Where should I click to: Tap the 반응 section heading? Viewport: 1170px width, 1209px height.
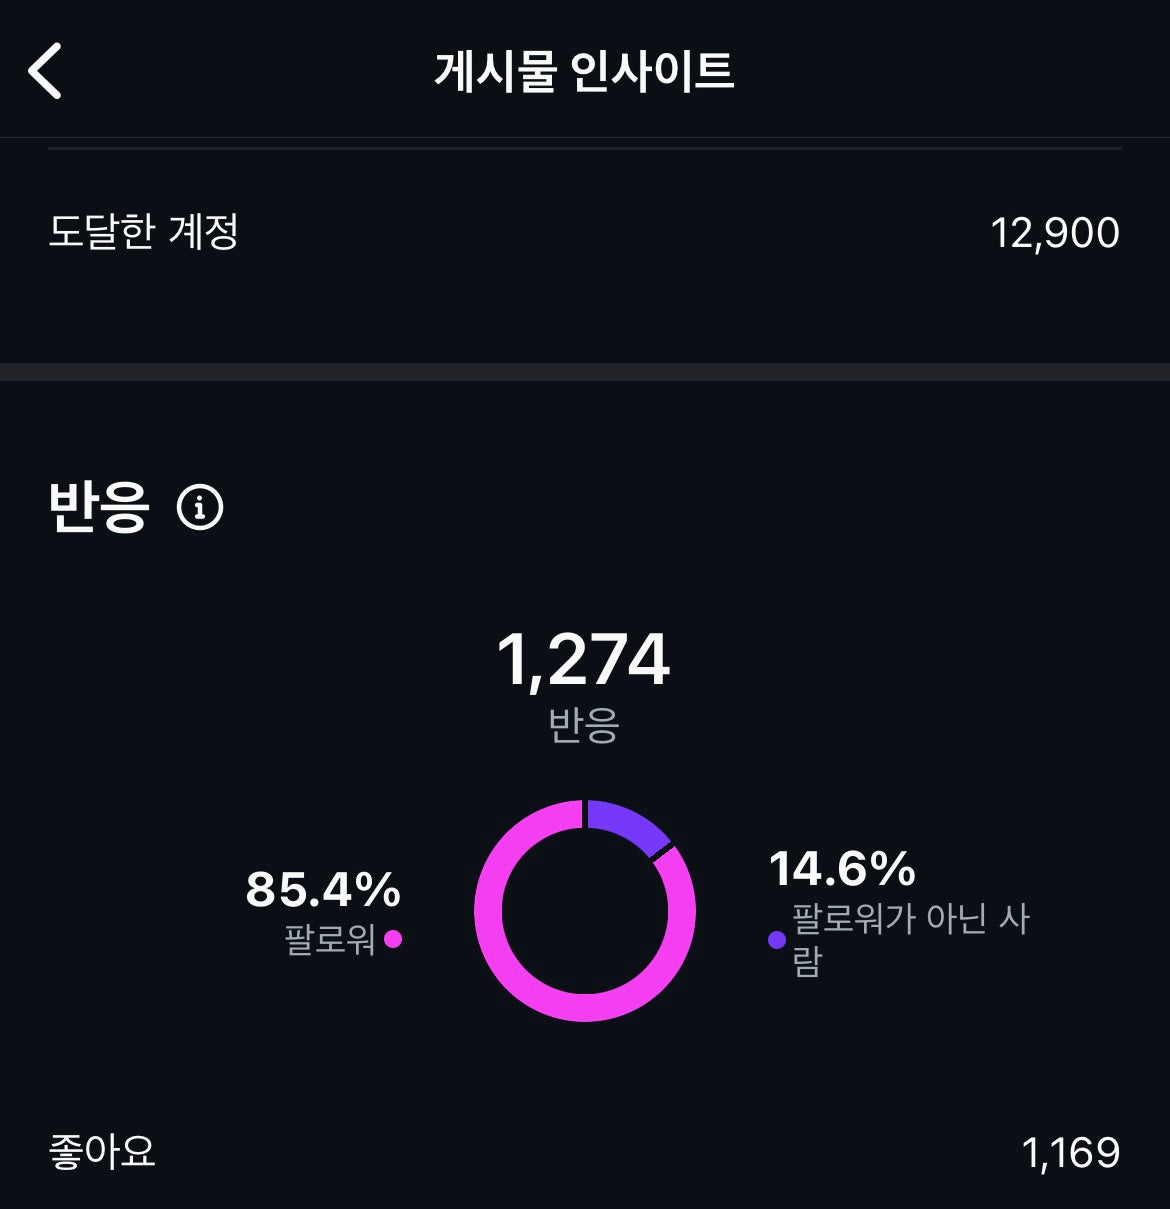tap(99, 507)
